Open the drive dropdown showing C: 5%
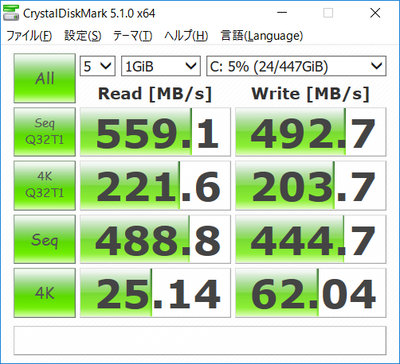 [296, 66]
